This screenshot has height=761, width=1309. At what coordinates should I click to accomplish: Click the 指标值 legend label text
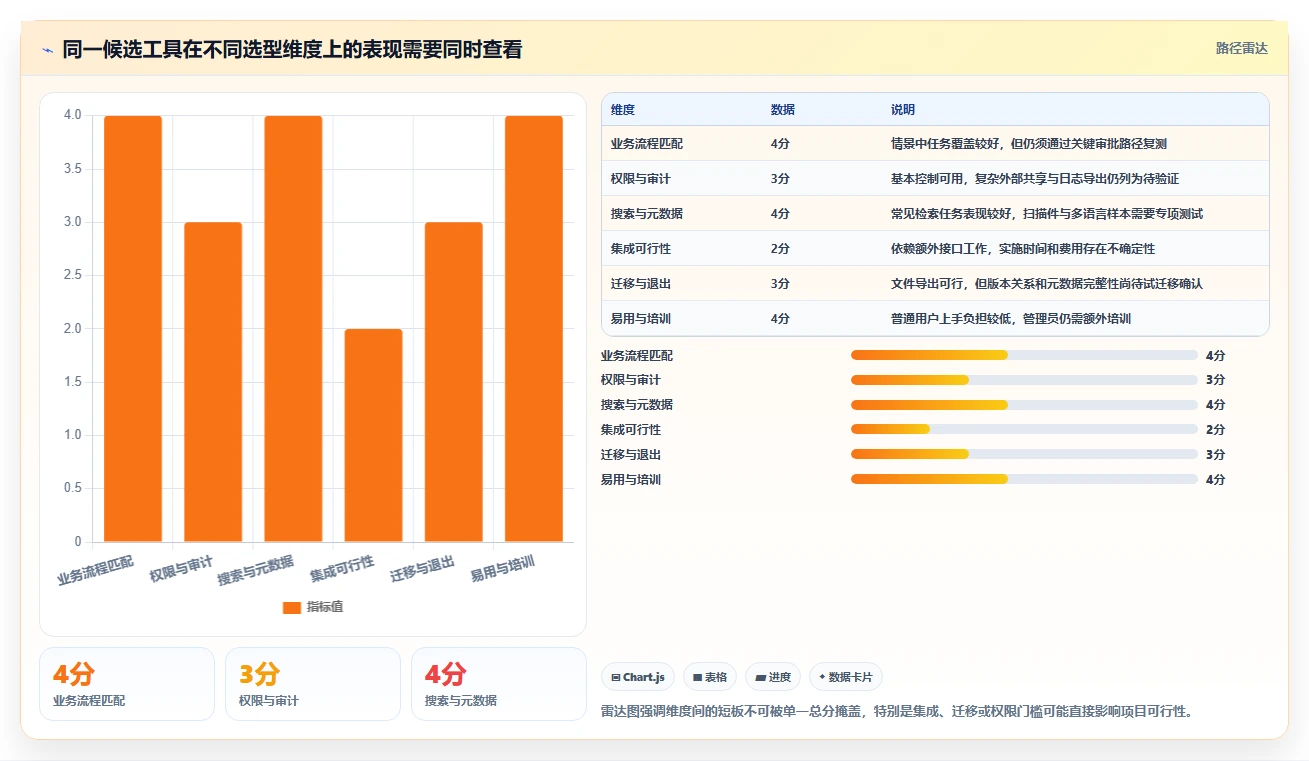tap(325, 607)
